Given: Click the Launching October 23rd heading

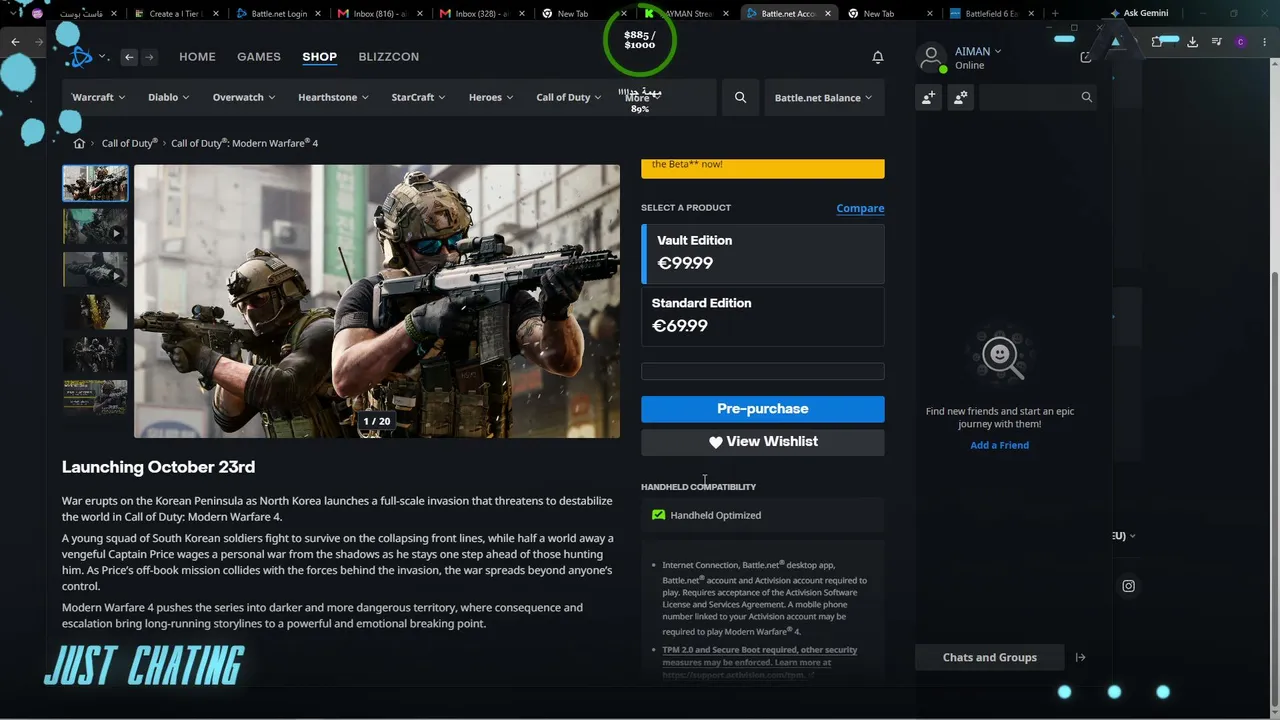Looking at the screenshot, I should tap(158, 467).
